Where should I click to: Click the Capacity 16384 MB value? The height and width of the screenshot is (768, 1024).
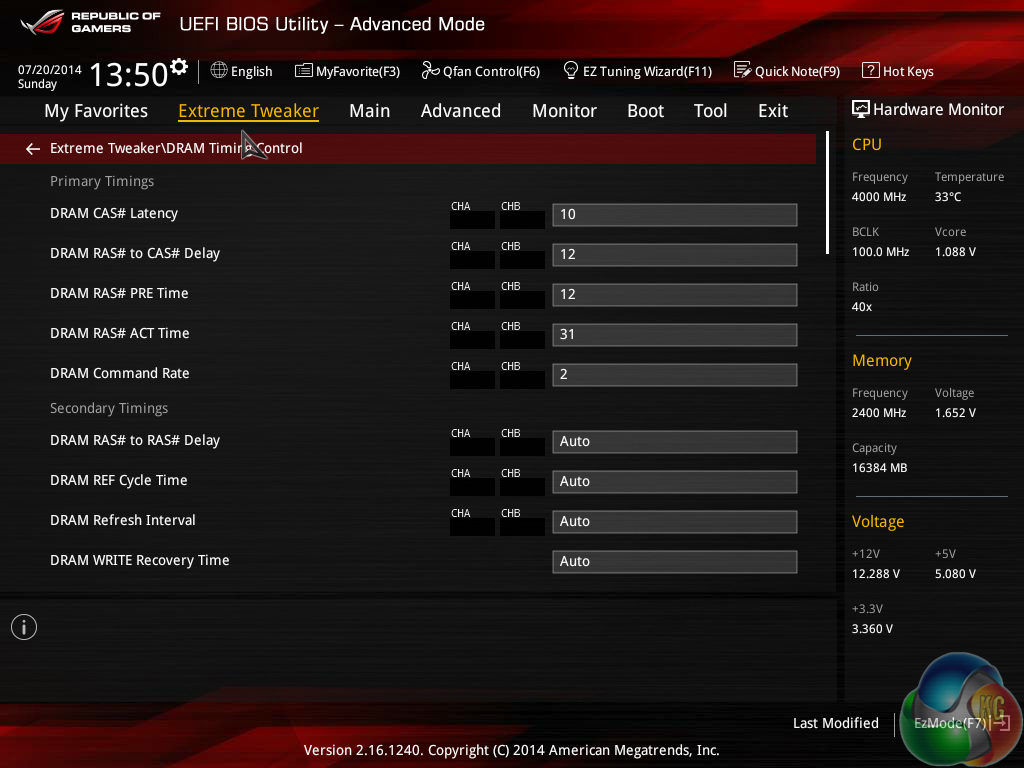879,468
